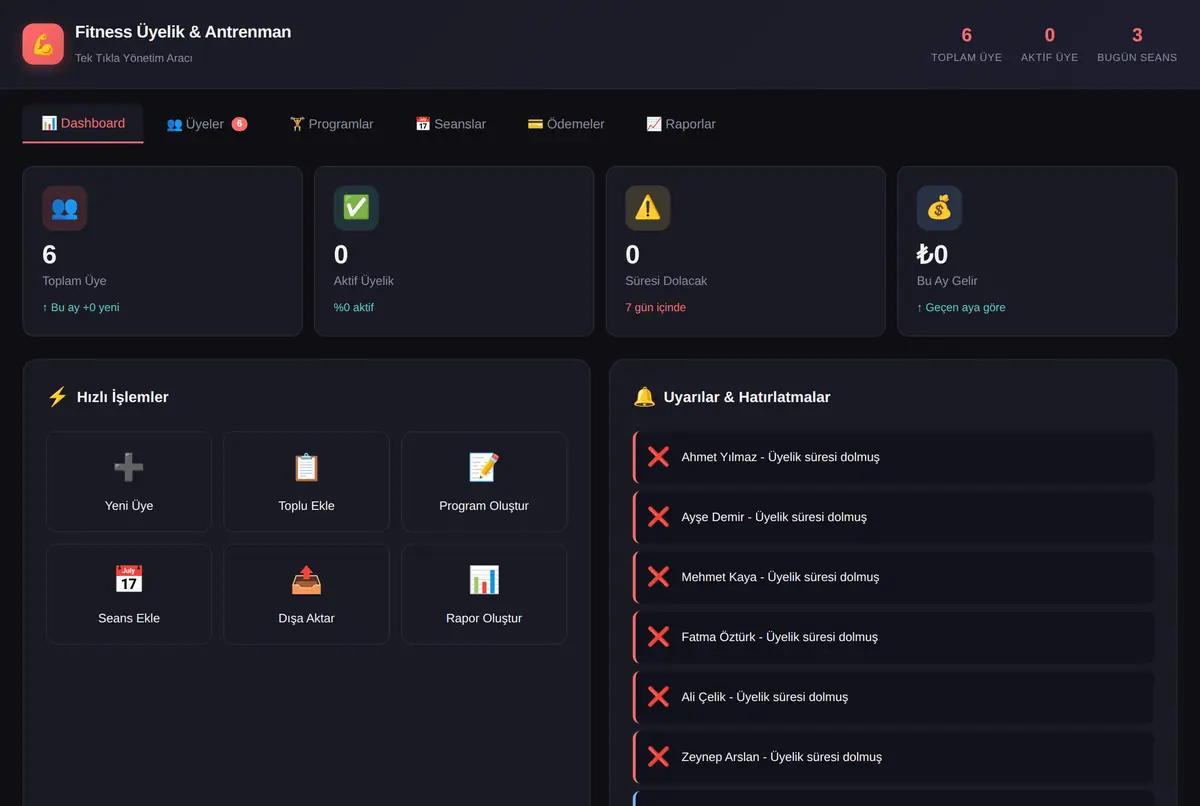Screen dimensions: 1200x806
Task: Click the Toplam Üye counter in the header
Action: pyautogui.click(x=966, y=44)
